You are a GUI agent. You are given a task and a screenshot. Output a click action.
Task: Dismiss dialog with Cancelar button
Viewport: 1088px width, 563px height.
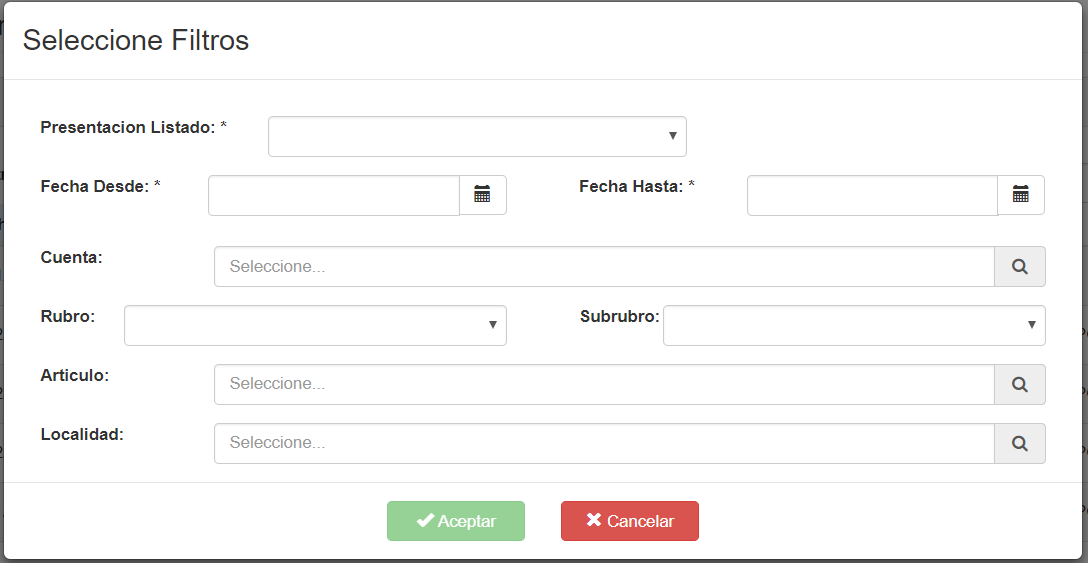[x=630, y=521]
